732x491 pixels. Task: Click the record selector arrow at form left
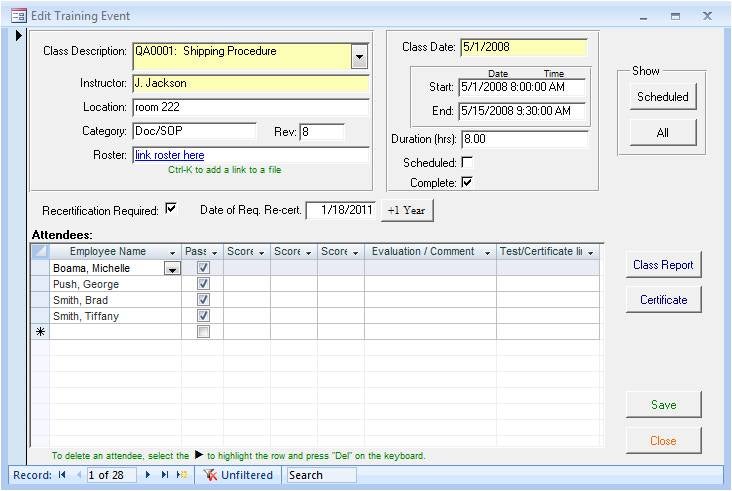[19, 35]
